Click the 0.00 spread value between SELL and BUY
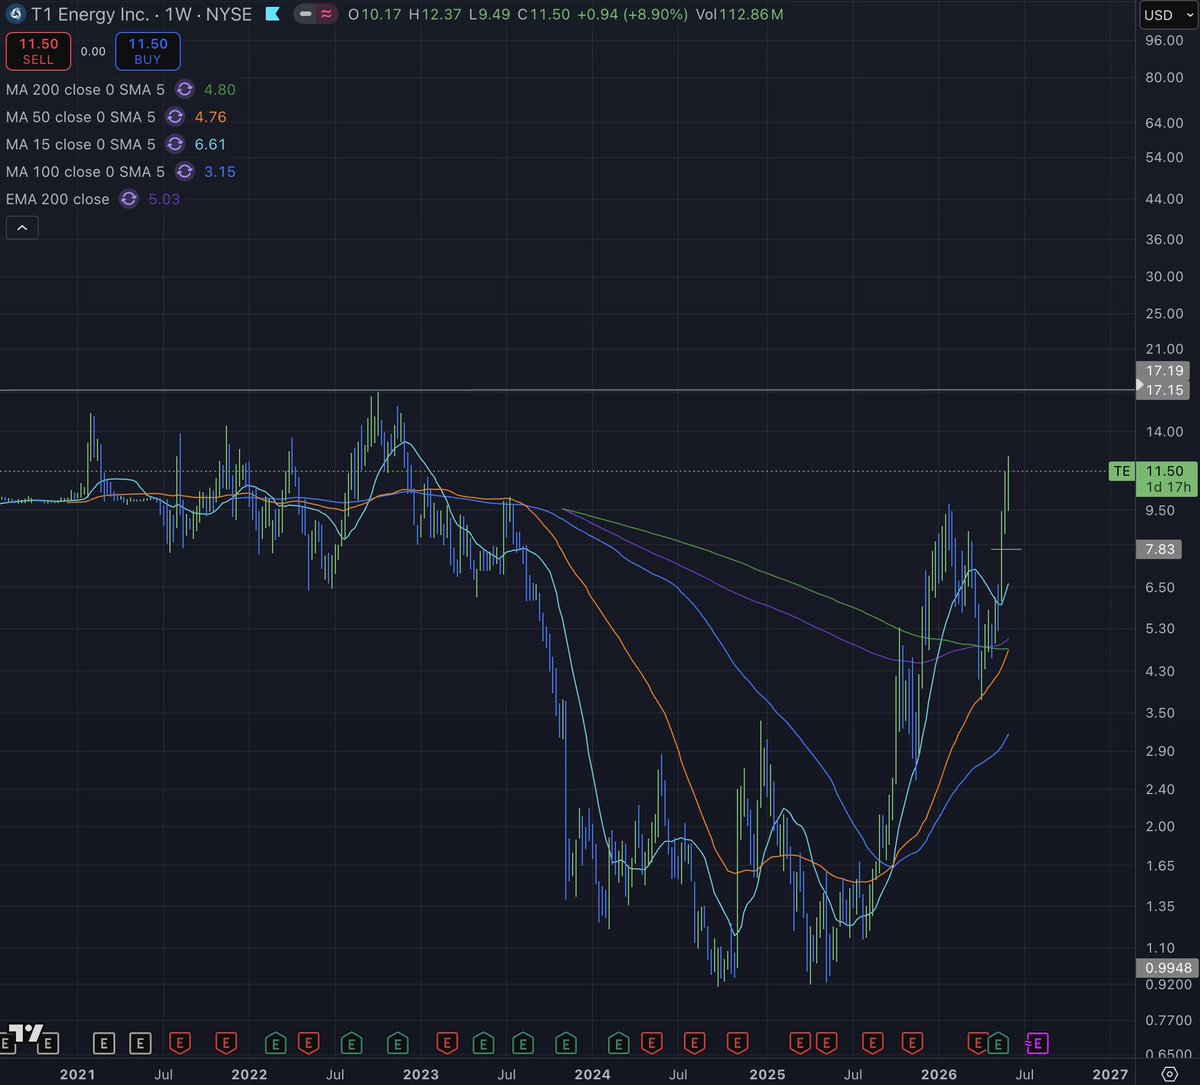The height and width of the screenshot is (1085, 1200). 92,51
